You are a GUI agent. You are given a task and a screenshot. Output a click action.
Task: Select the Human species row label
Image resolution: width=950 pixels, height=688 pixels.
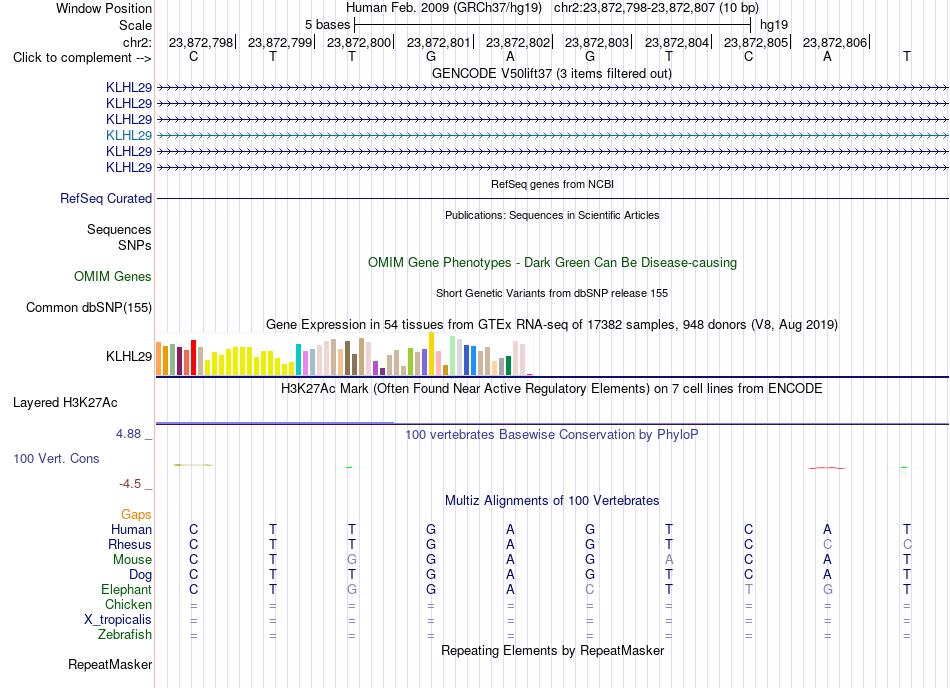131,529
